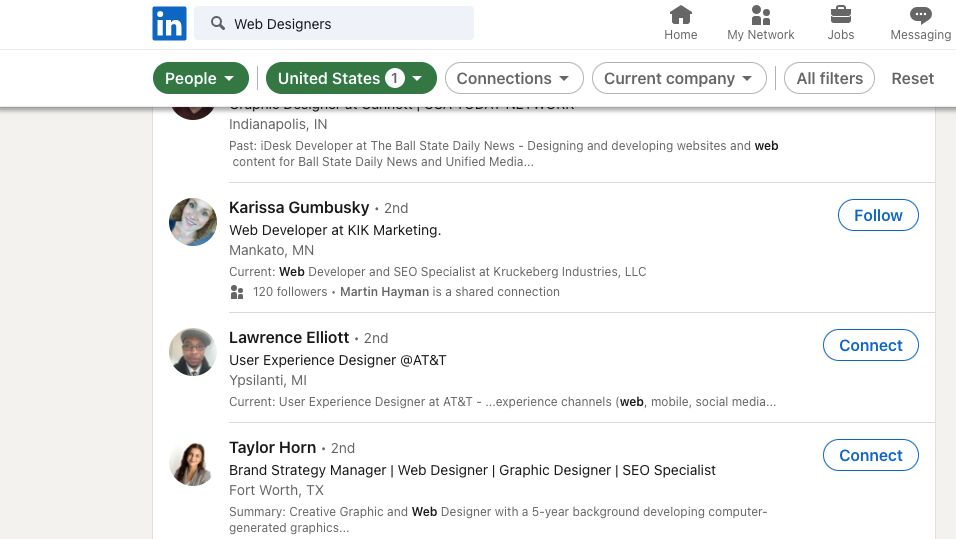Image resolution: width=956 pixels, height=539 pixels.
Task: Open the Messaging icon
Action: click(920, 15)
